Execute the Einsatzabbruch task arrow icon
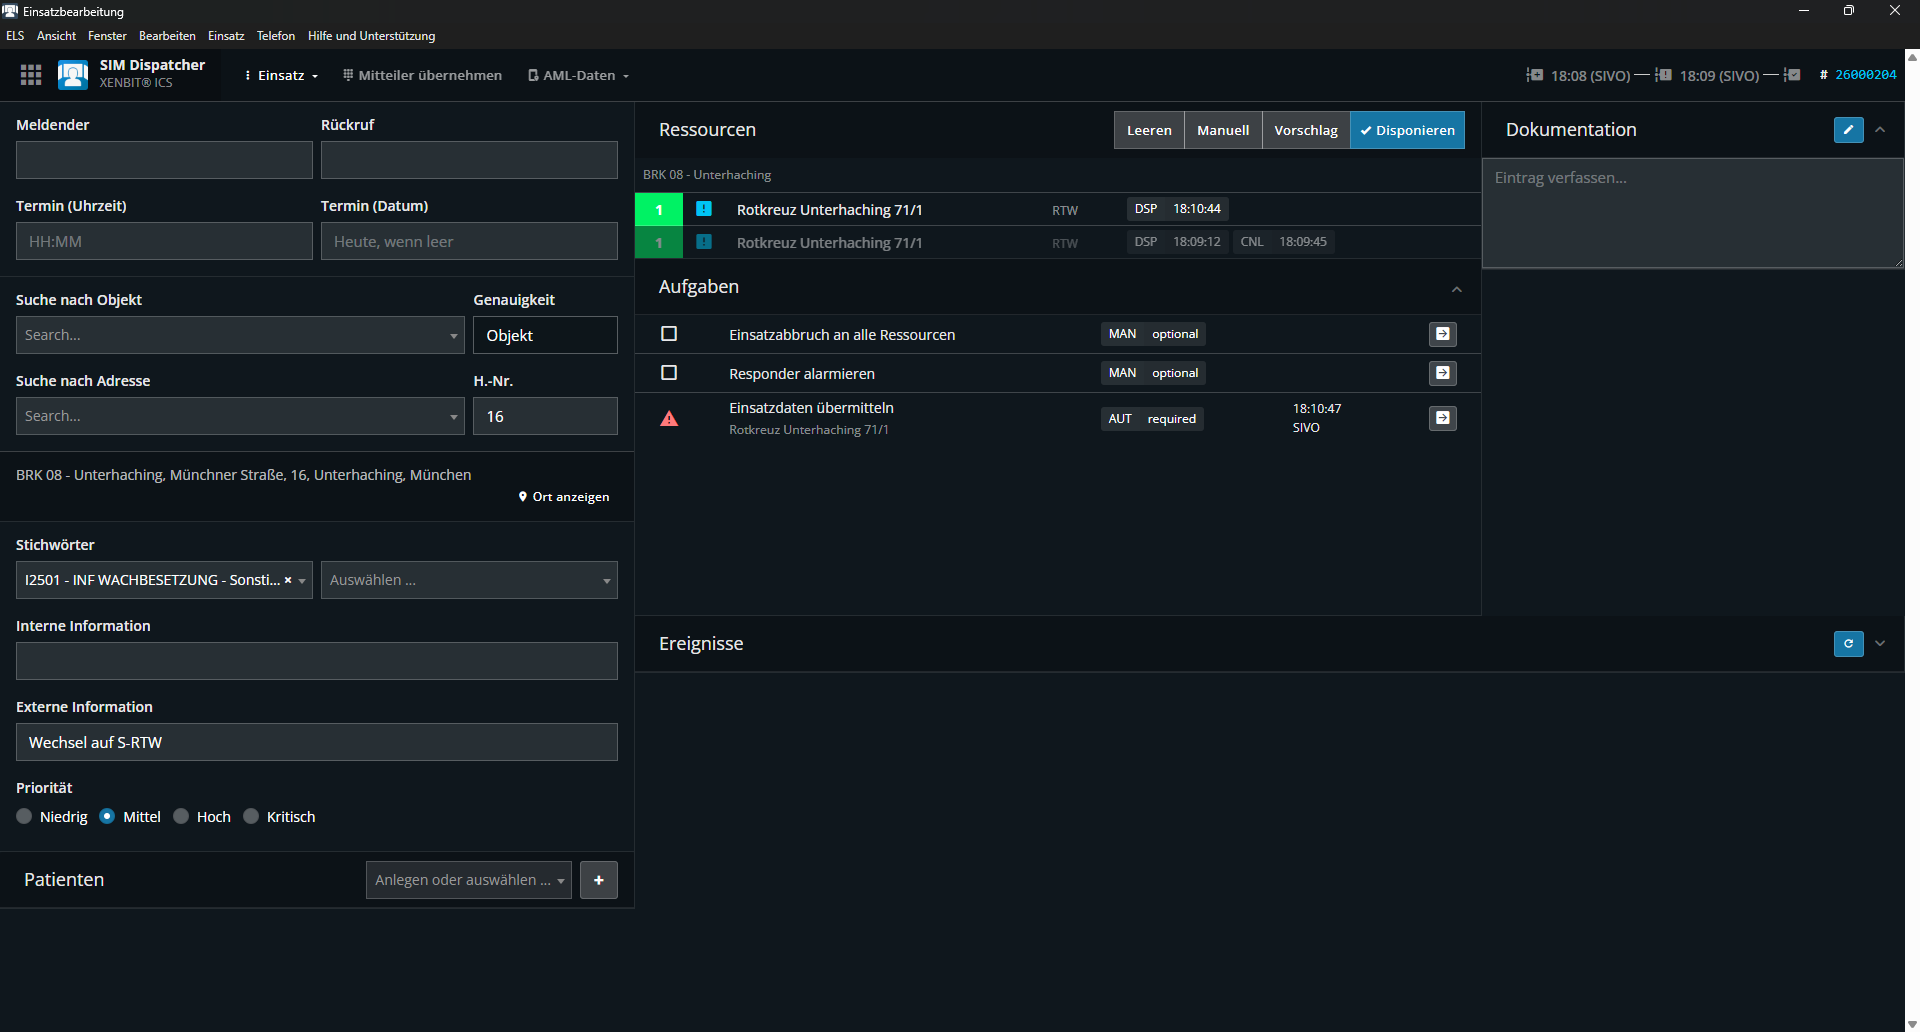This screenshot has width=1920, height=1032. tap(1442, 334)
